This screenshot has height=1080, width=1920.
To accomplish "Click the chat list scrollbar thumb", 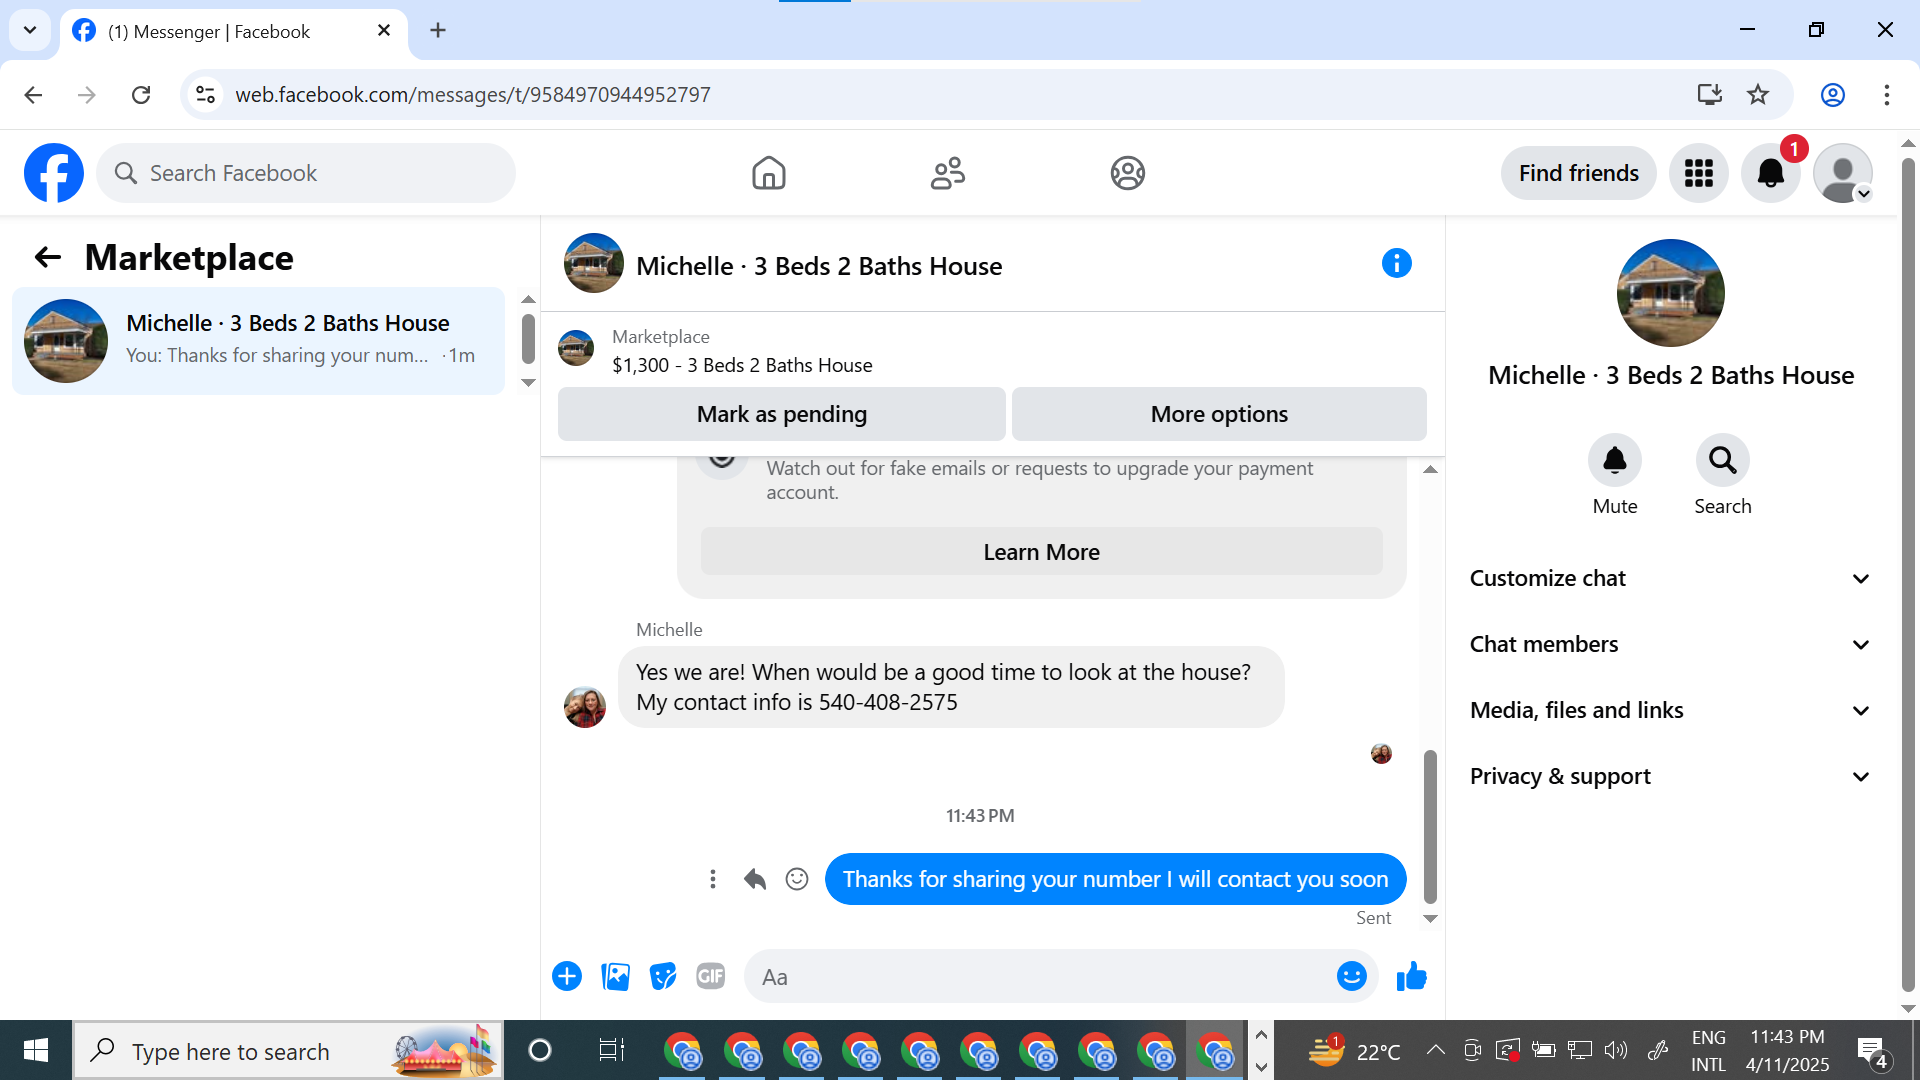I will (528, 339).
